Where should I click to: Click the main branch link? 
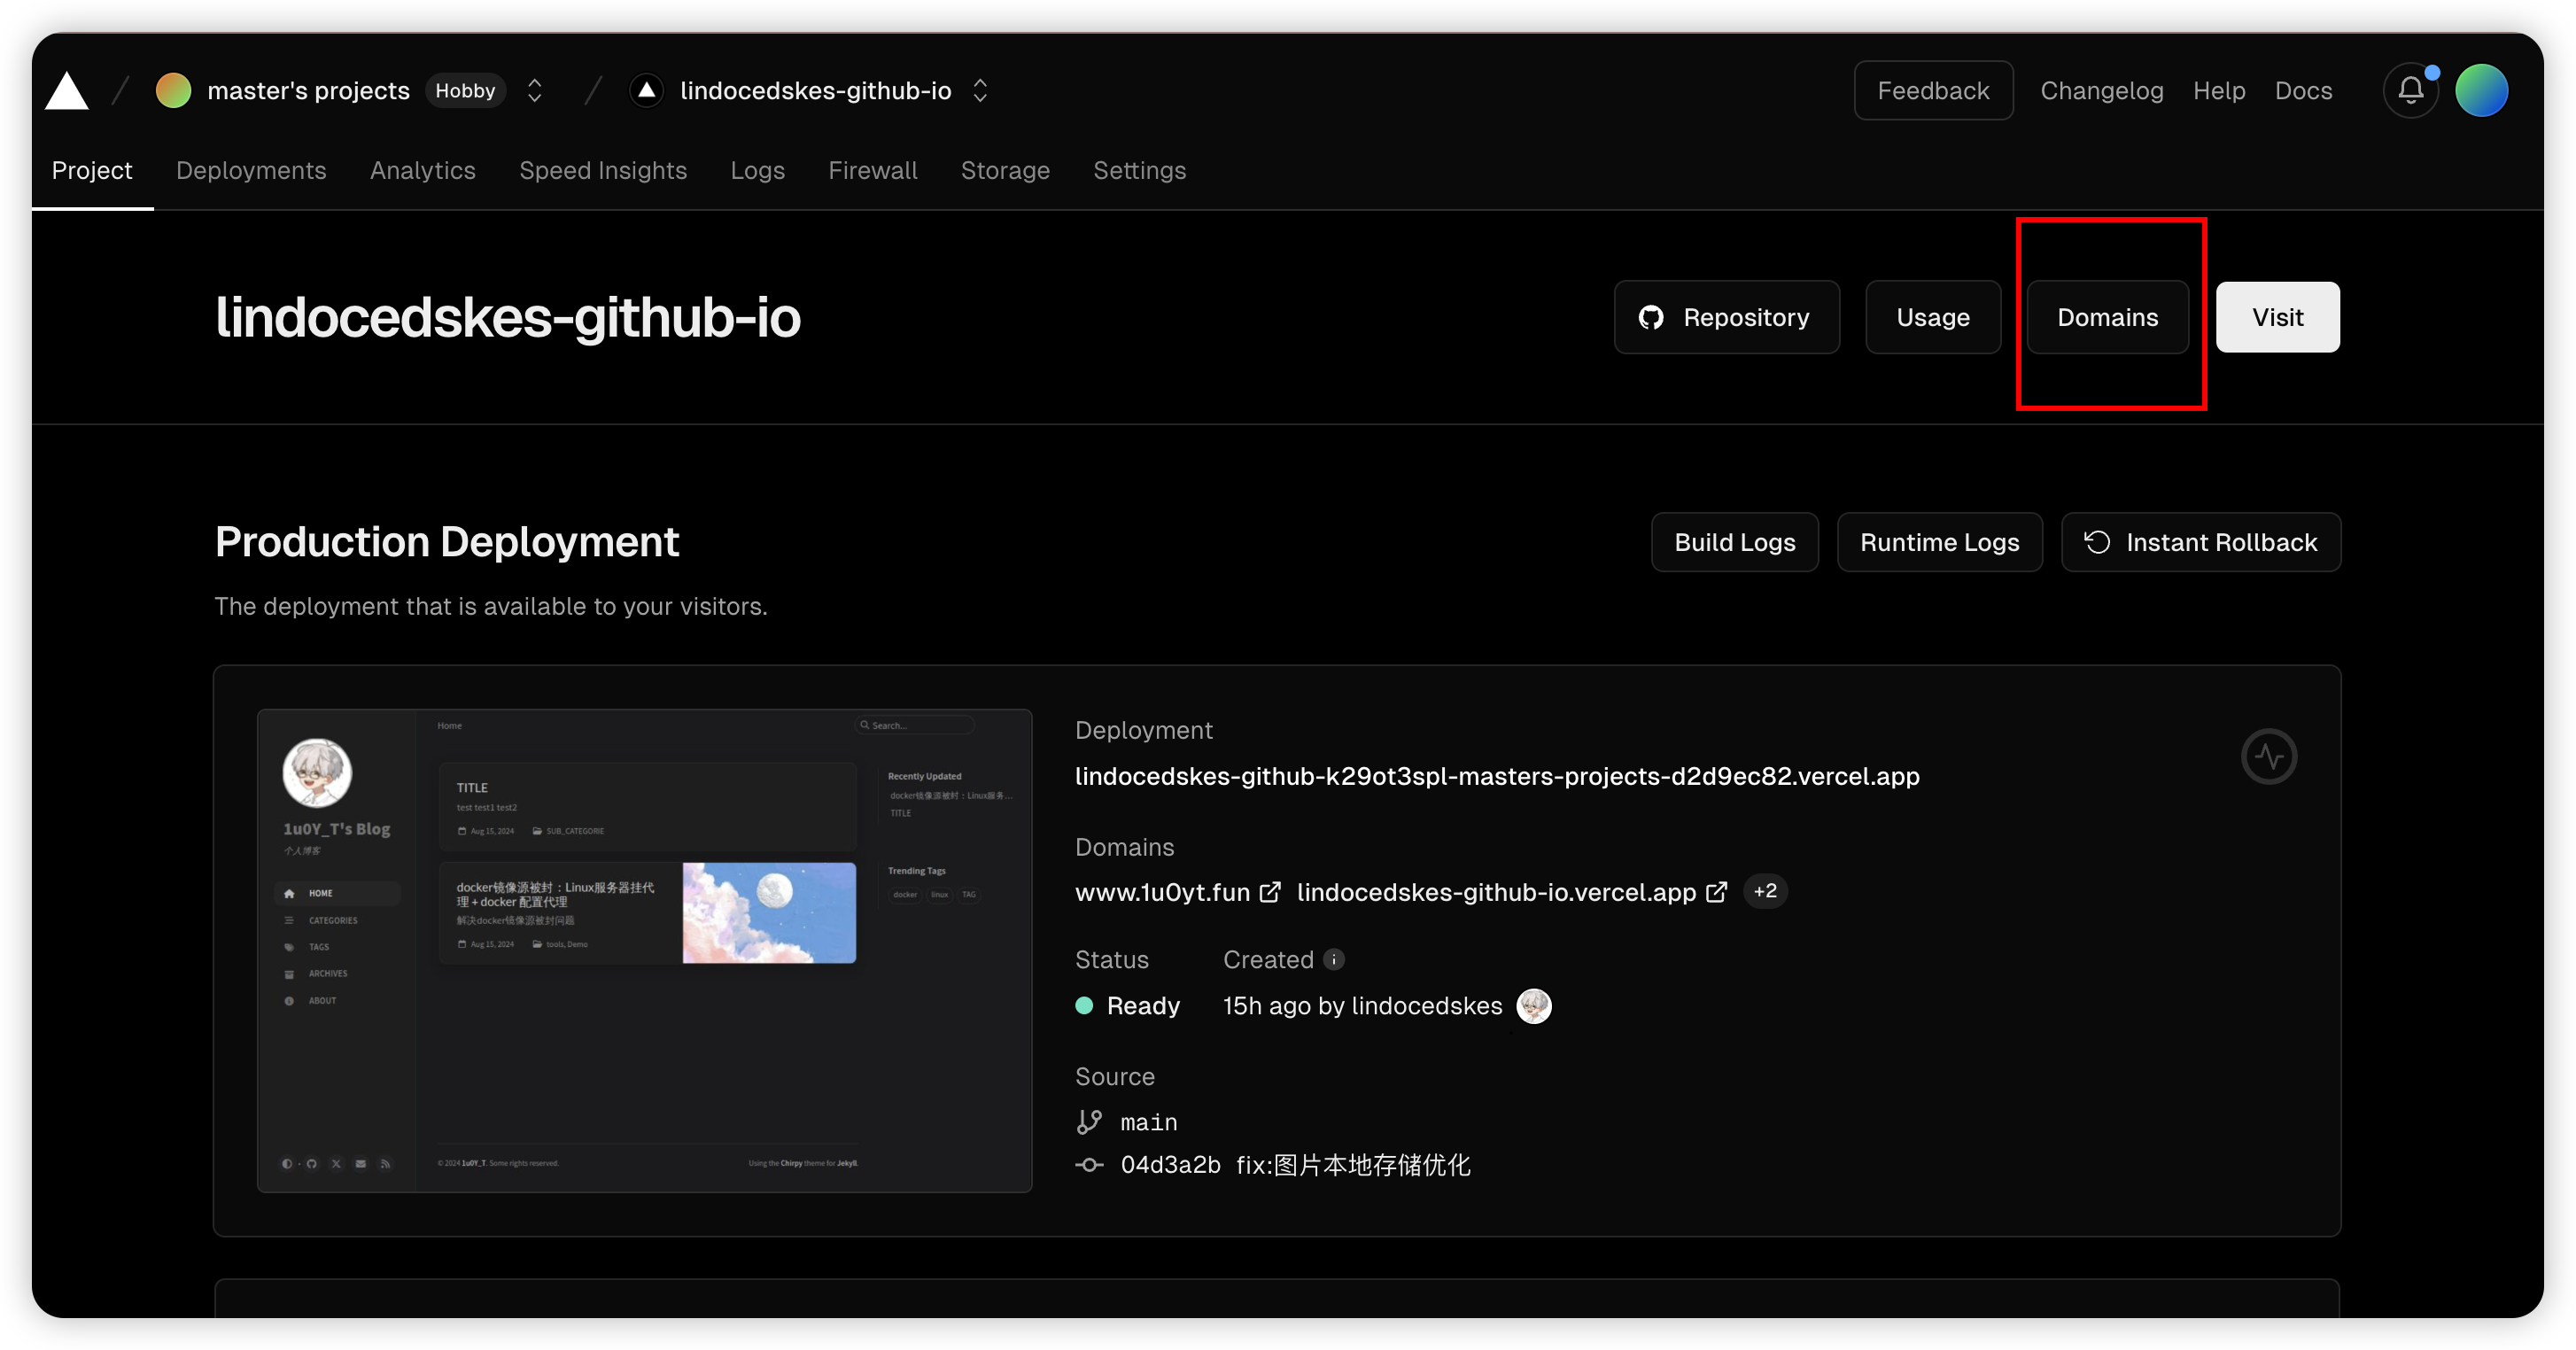1149,1122
